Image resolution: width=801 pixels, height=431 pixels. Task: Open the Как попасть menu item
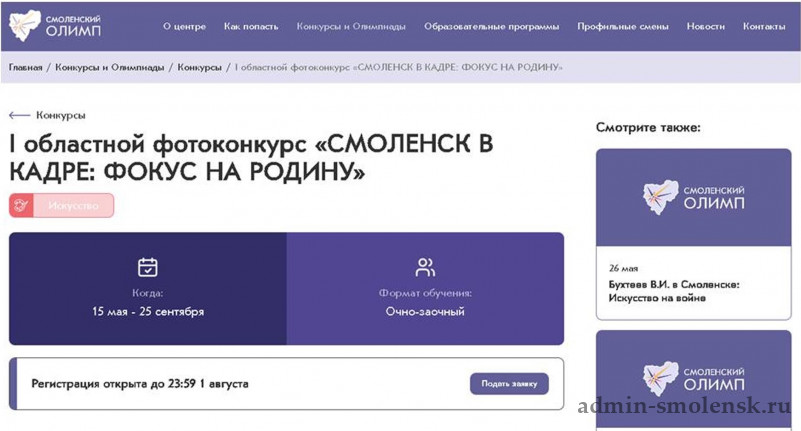point(250,27)
